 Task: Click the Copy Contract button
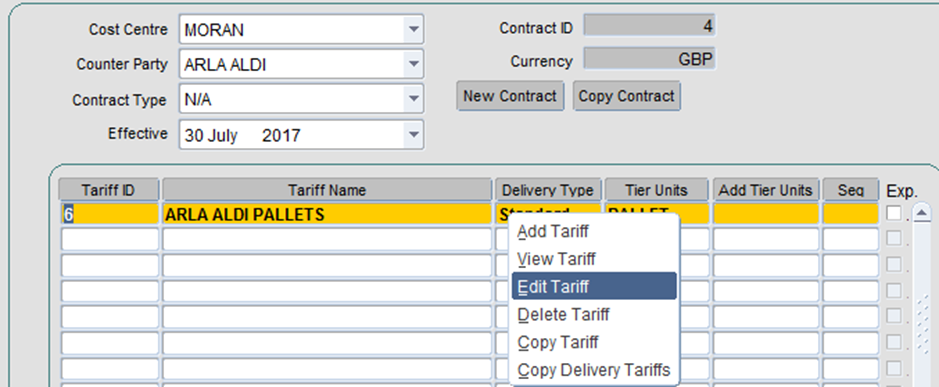(x=626, y=96)
